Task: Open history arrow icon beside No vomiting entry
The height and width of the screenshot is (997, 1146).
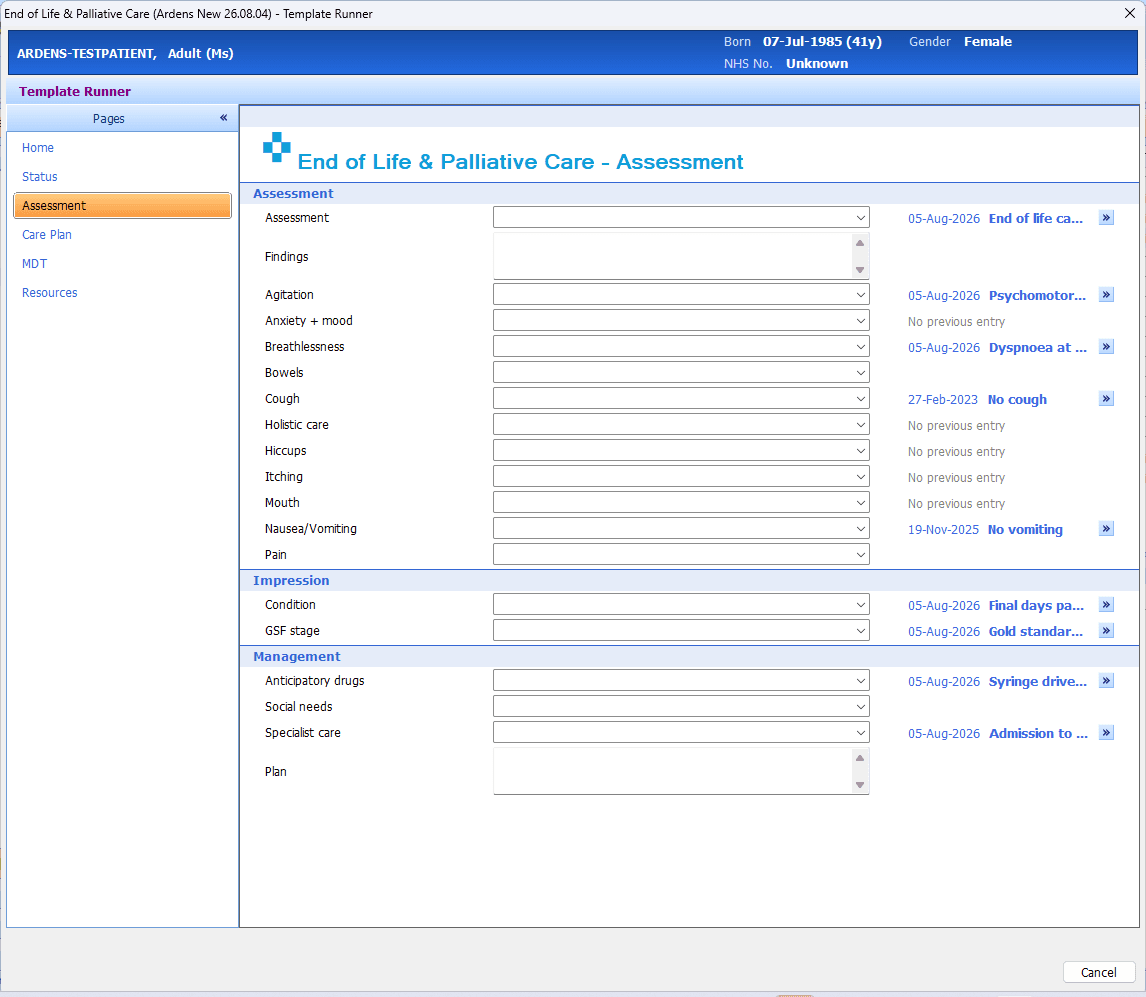Action: click(x=1107, y=528)
